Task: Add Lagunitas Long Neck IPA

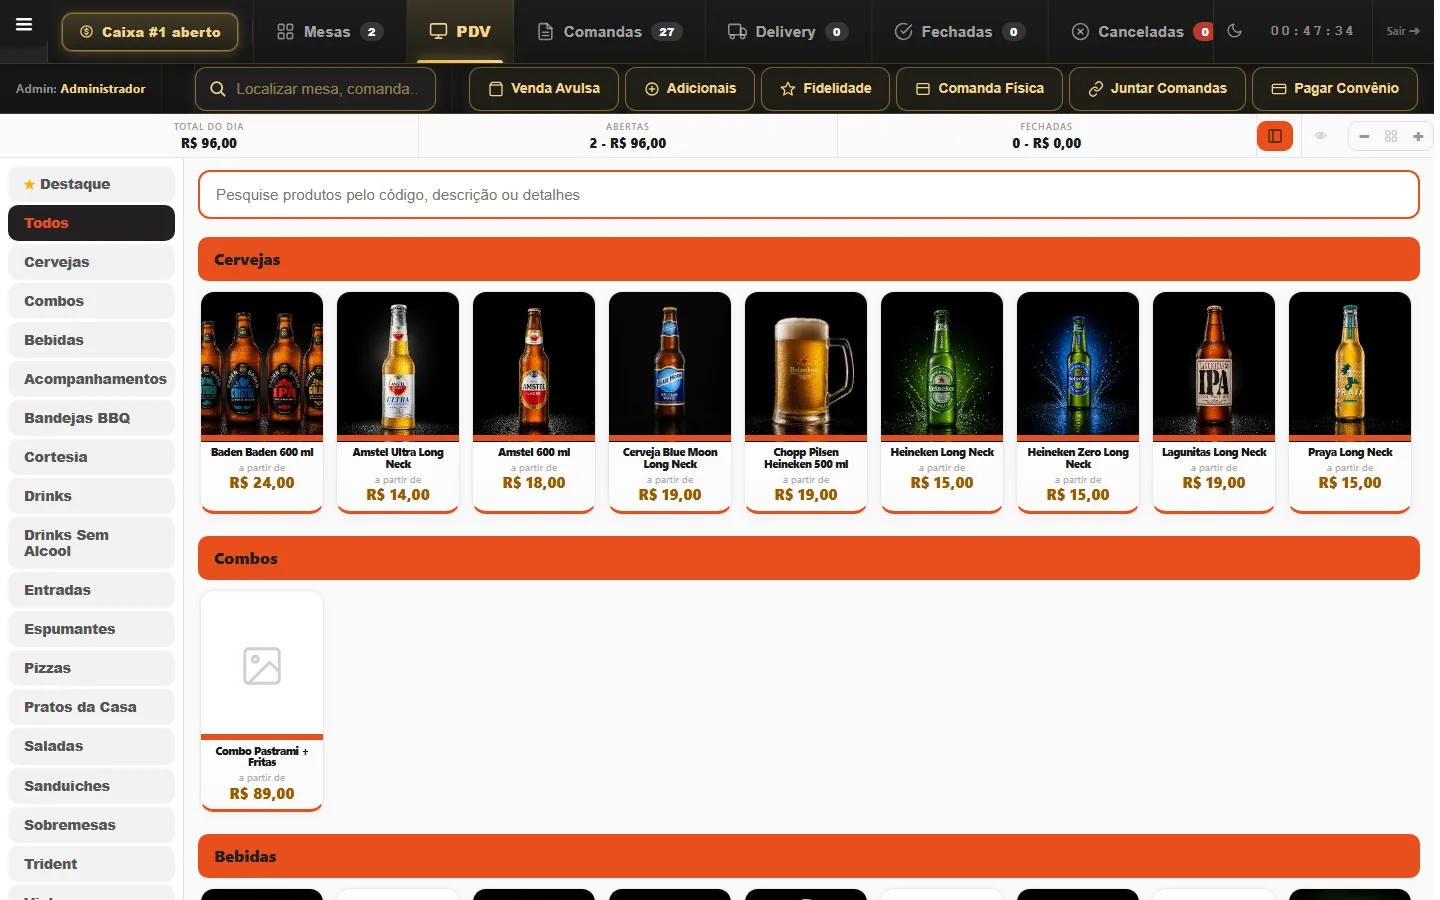Action: (1214, 402)
